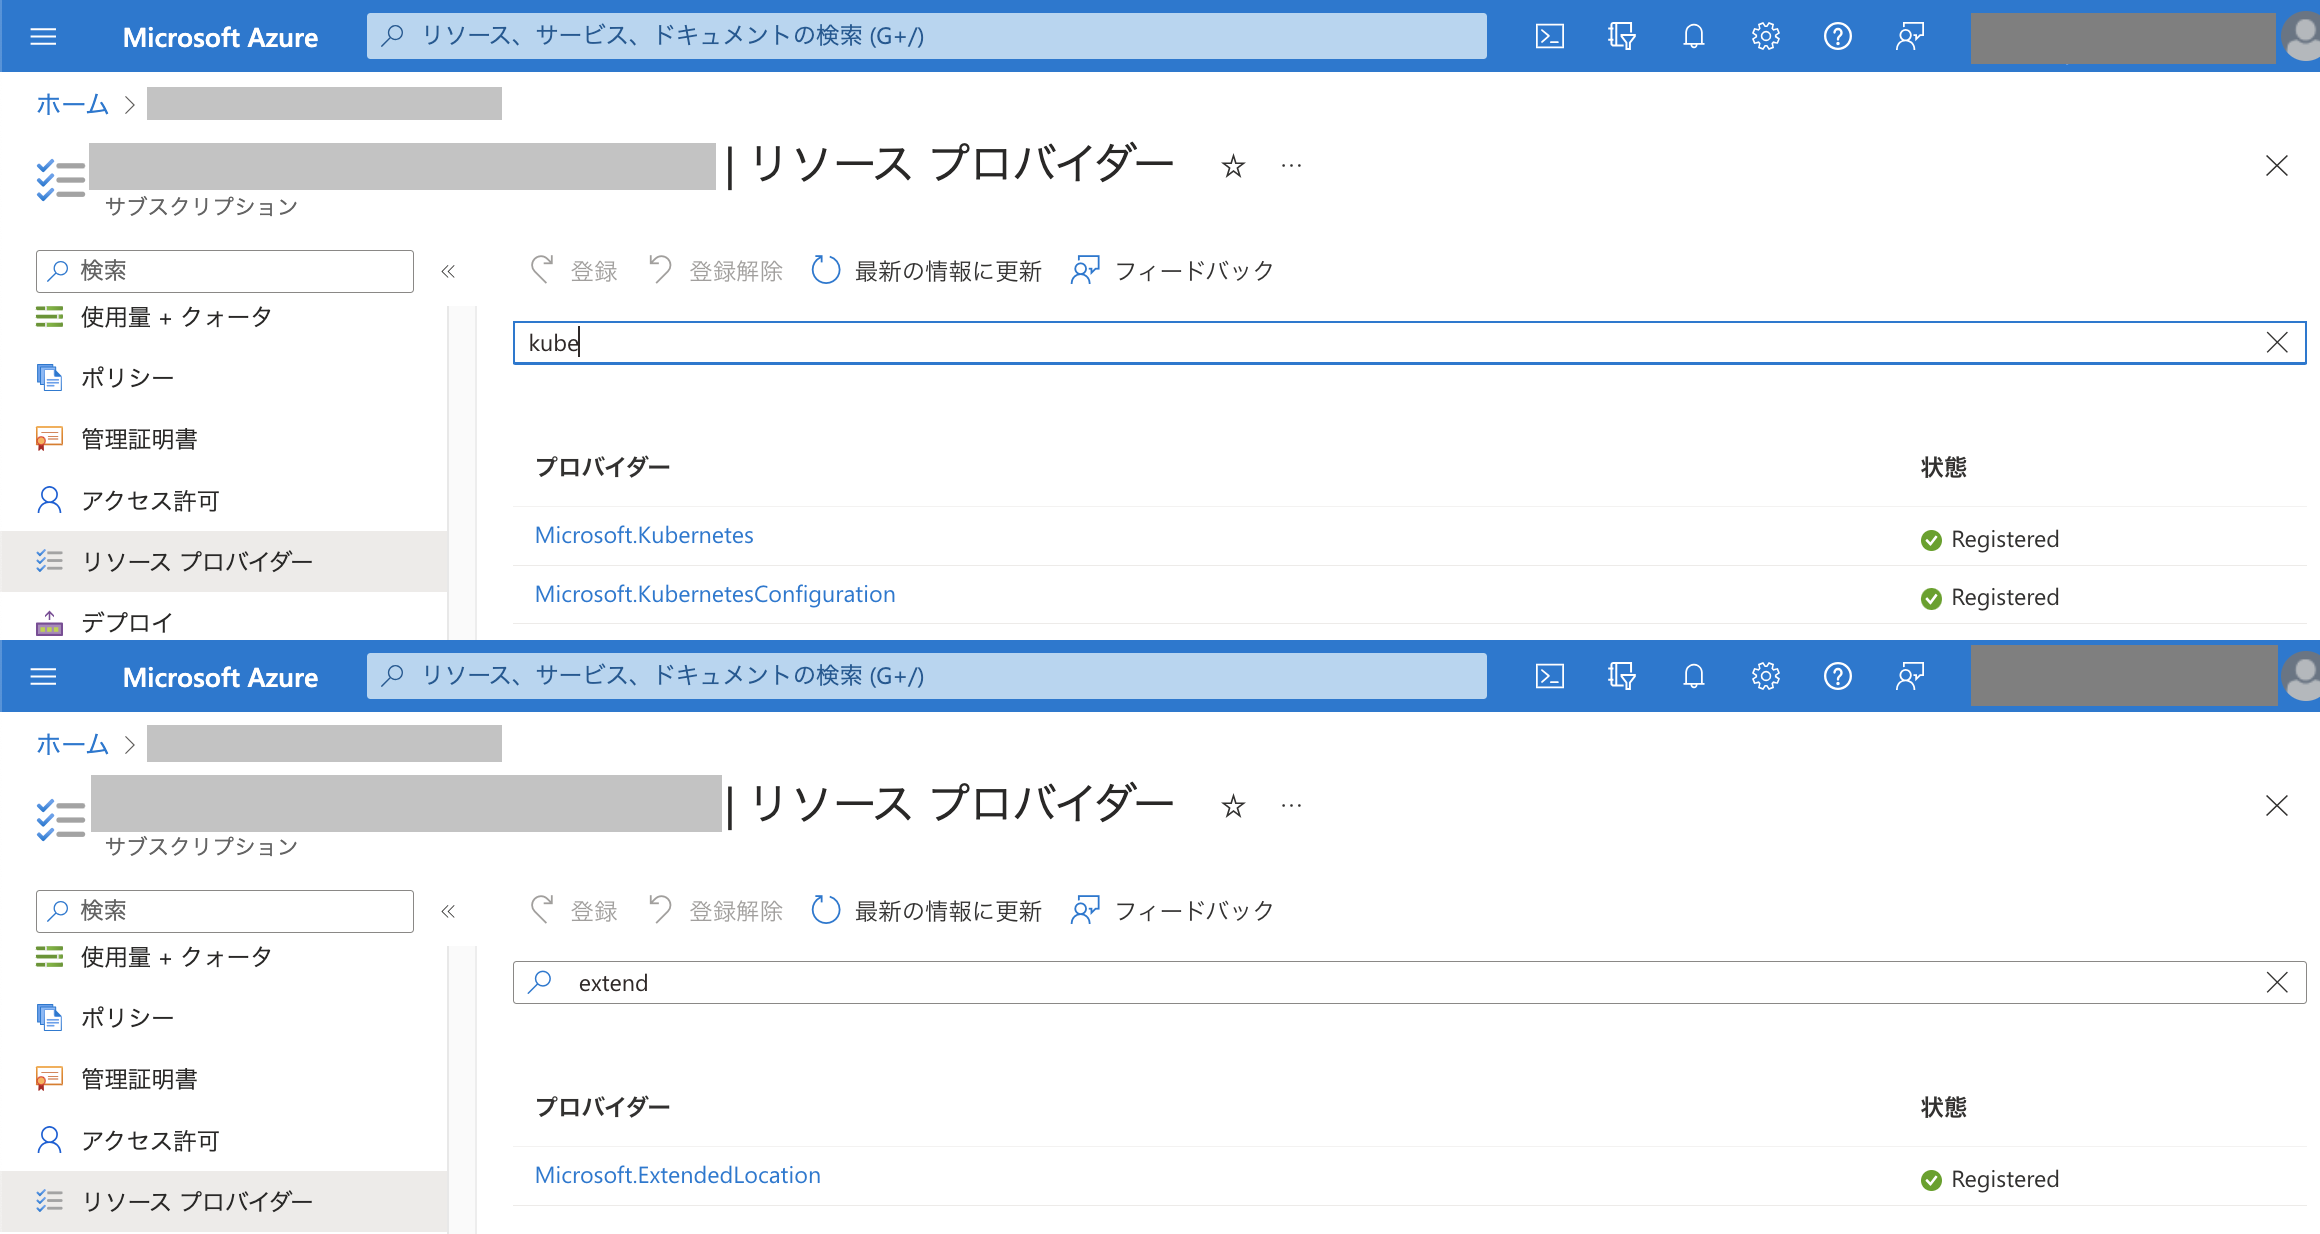The width and height of the screenshot is (2320, 1234).
Task: Sort by 状態 column in upper table
Action: (1943, 467)
